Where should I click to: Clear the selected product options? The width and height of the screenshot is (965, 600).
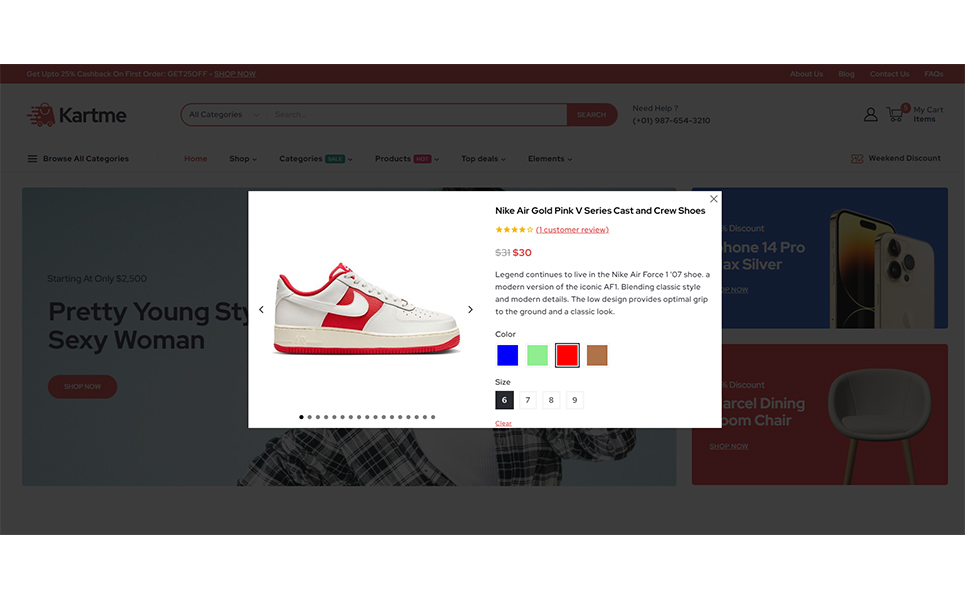503,423
